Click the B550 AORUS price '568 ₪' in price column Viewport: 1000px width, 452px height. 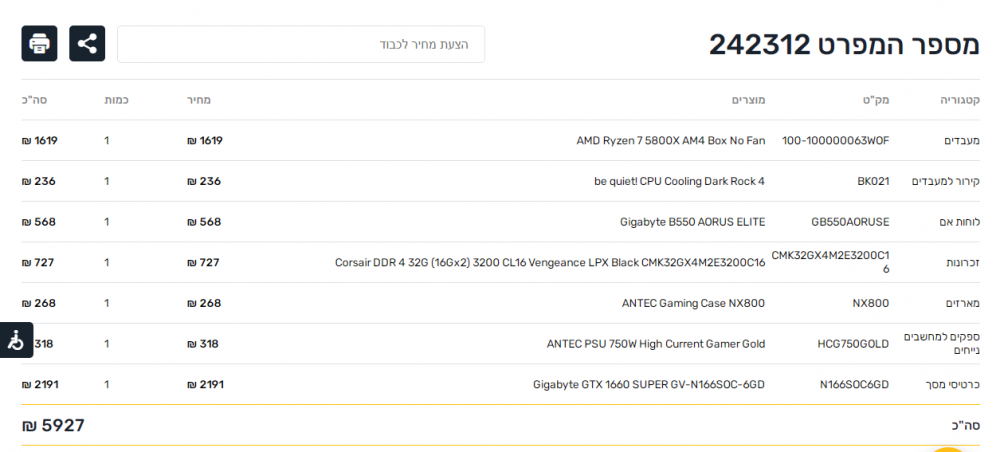tap(204, 222)
